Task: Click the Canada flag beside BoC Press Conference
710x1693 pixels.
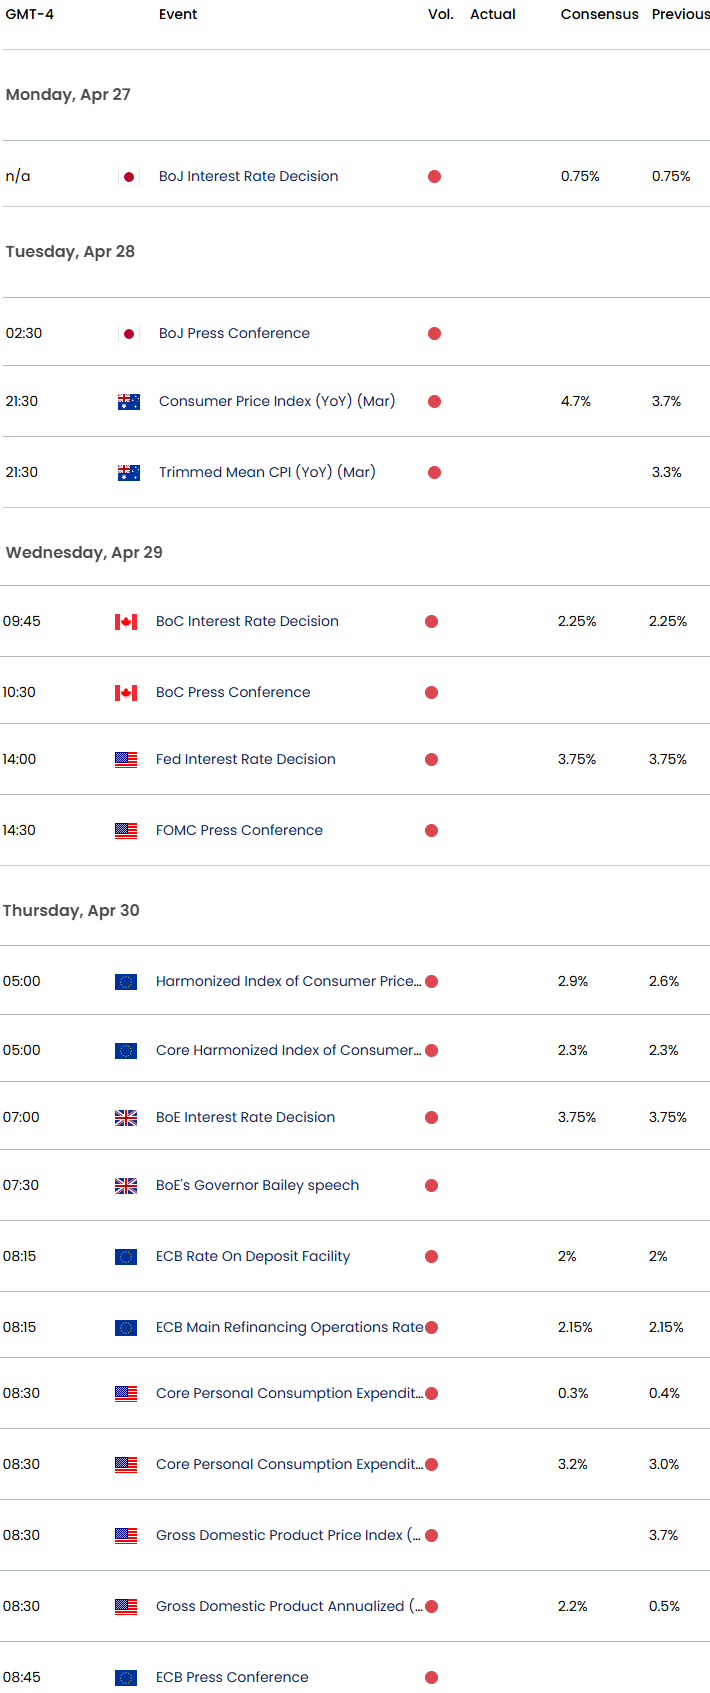Action: point(126,693)
